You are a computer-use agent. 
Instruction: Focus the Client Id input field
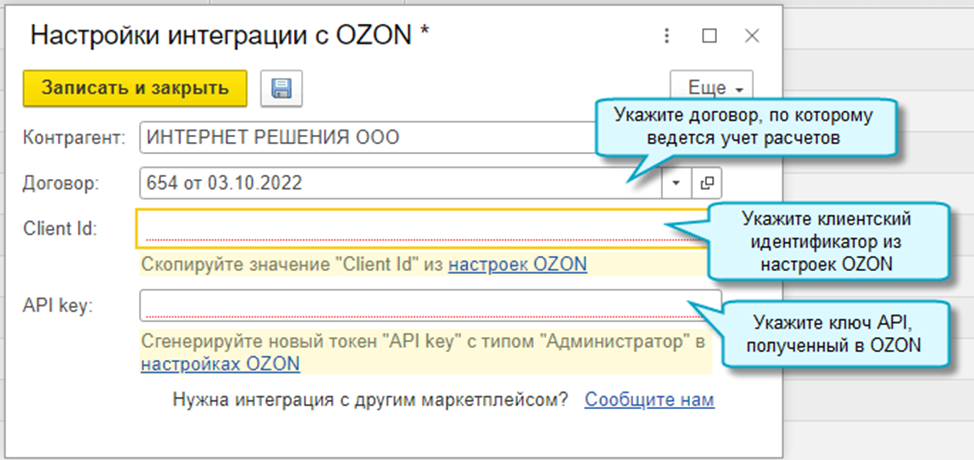point(420,228)
